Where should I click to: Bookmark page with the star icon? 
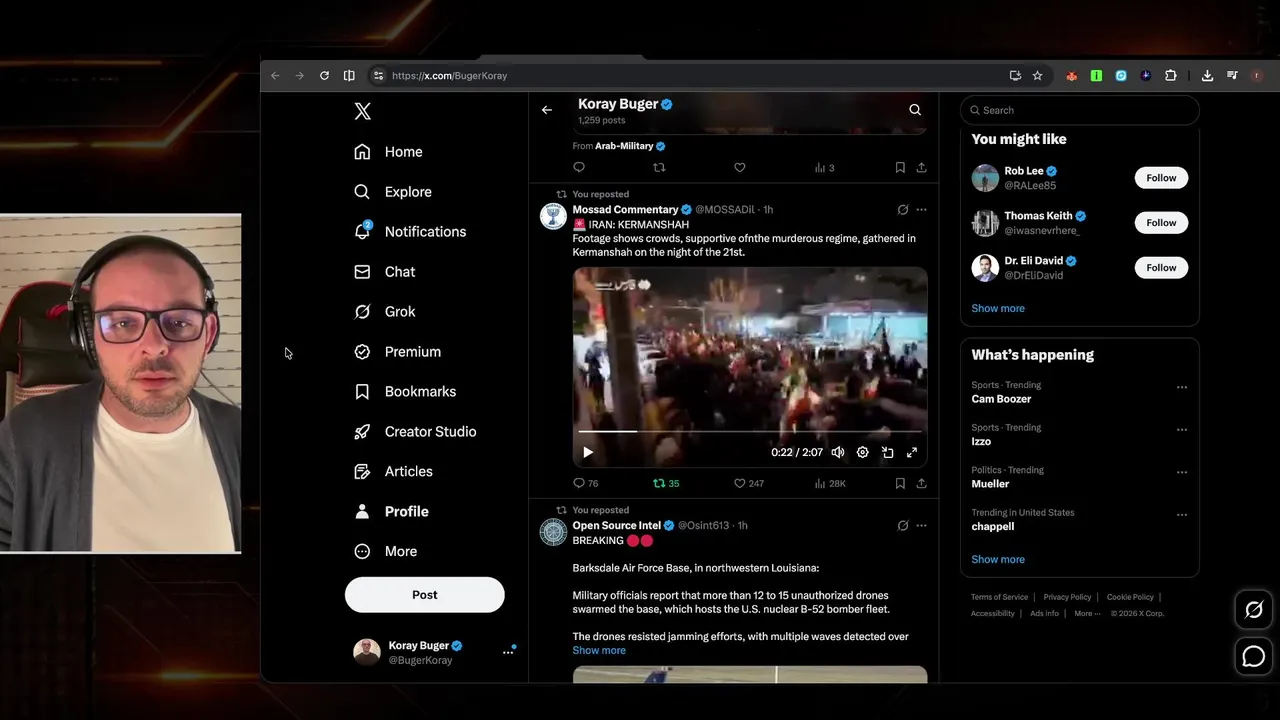[1037, 76]
